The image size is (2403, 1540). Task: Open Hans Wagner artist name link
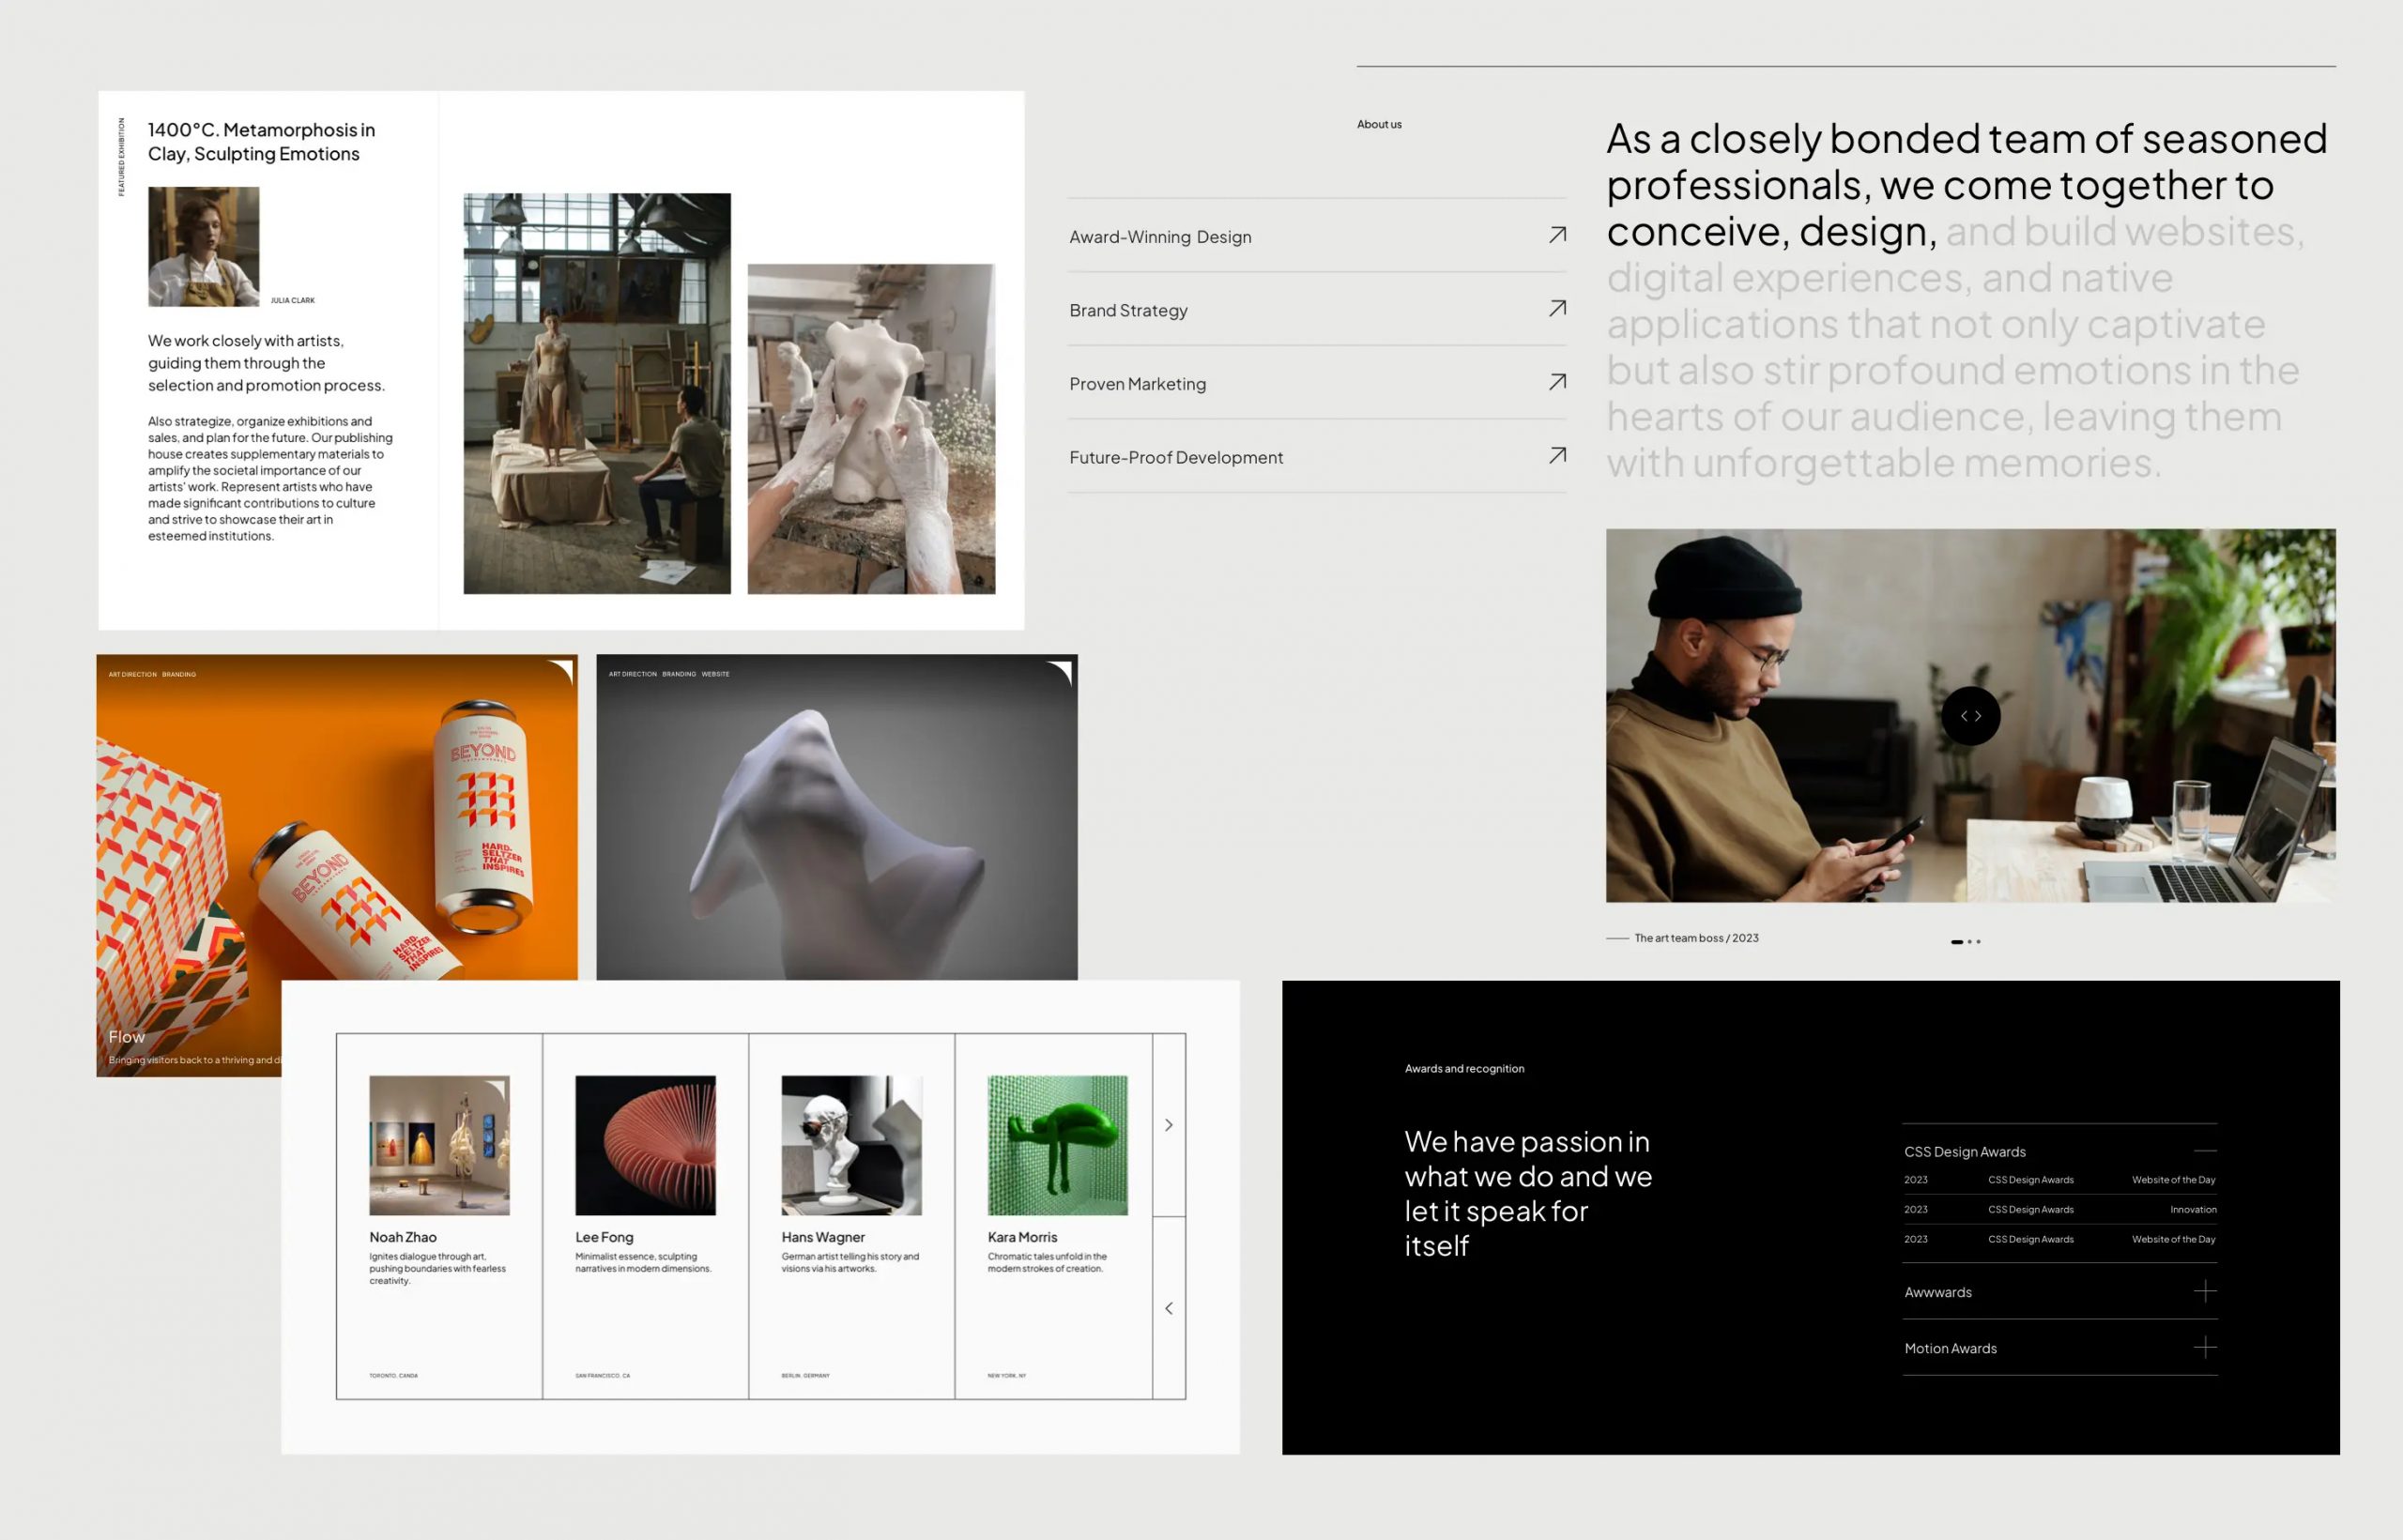(822, 1237)
